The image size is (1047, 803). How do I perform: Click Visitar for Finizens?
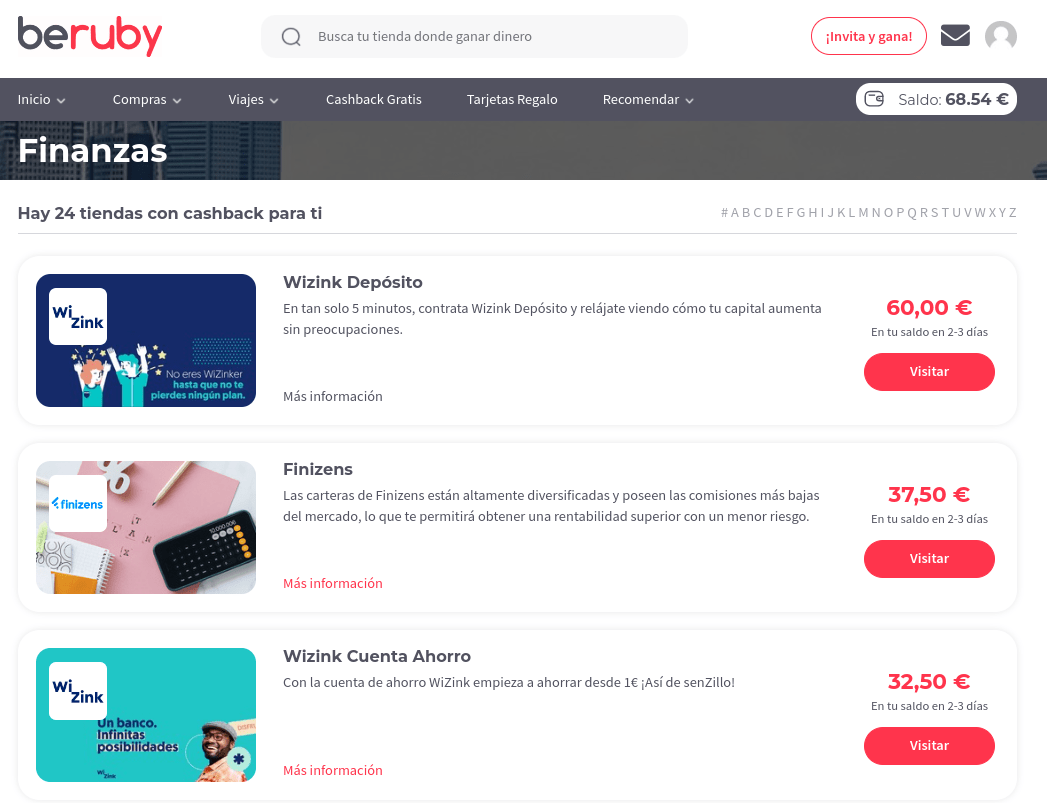pyautogui.click(x=929, y=559)
